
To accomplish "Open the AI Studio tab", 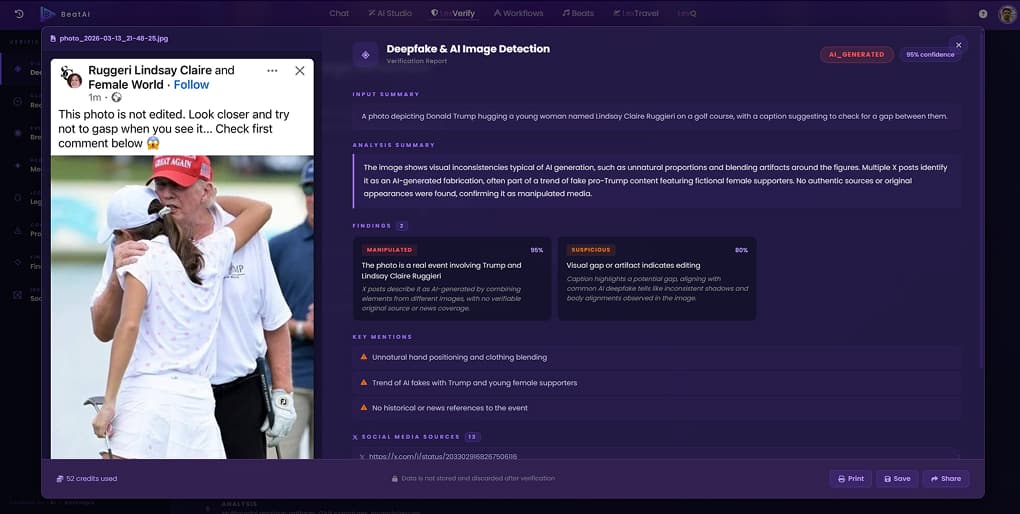I will (x=389, y=13).
